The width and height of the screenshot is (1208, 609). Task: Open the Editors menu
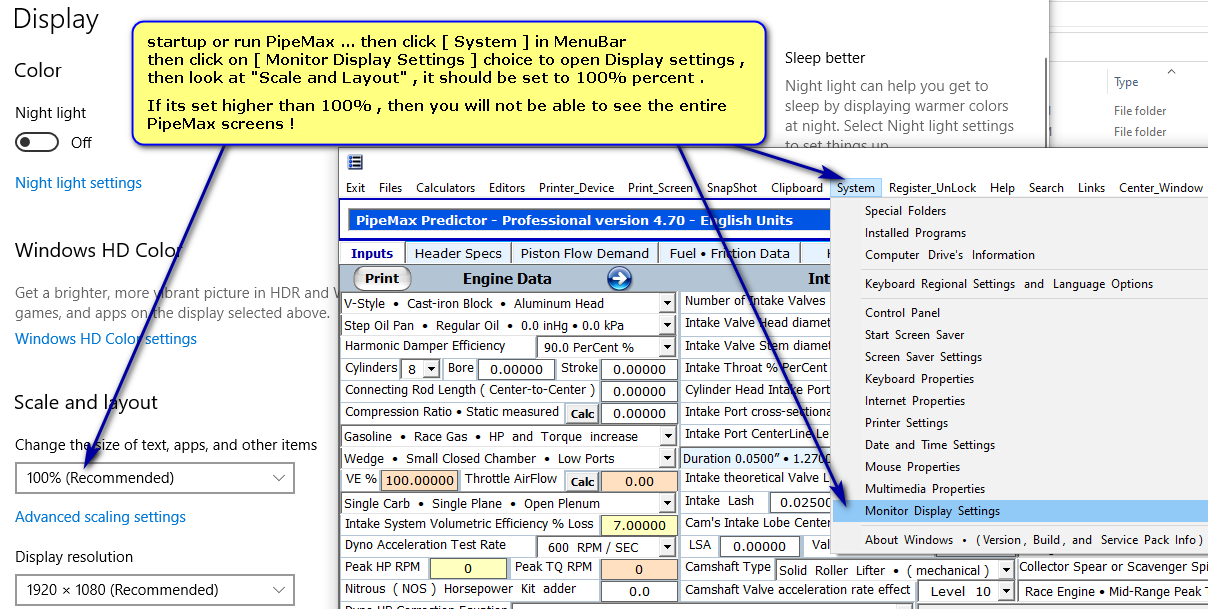(x=507, y=188)
